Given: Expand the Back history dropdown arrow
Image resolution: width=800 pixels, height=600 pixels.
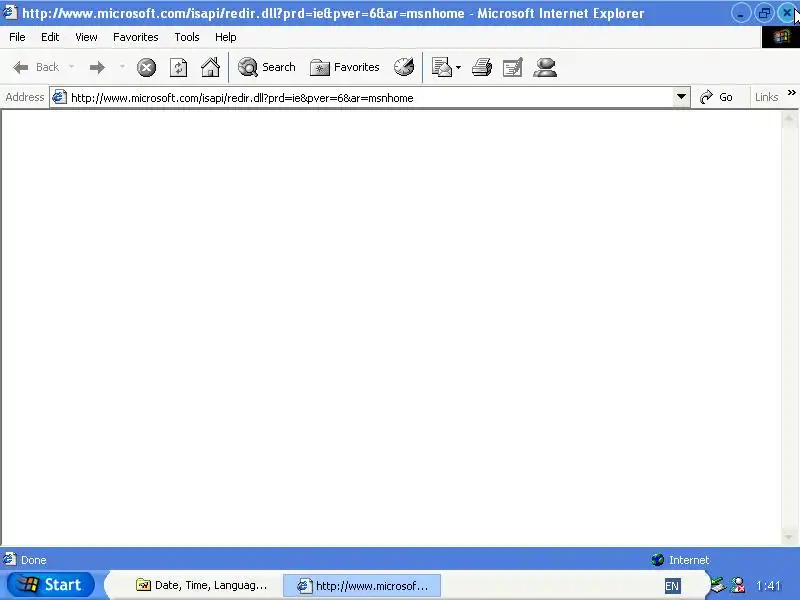Looking at the screenshot, I should pyautogui.click(x=71, y=67).
